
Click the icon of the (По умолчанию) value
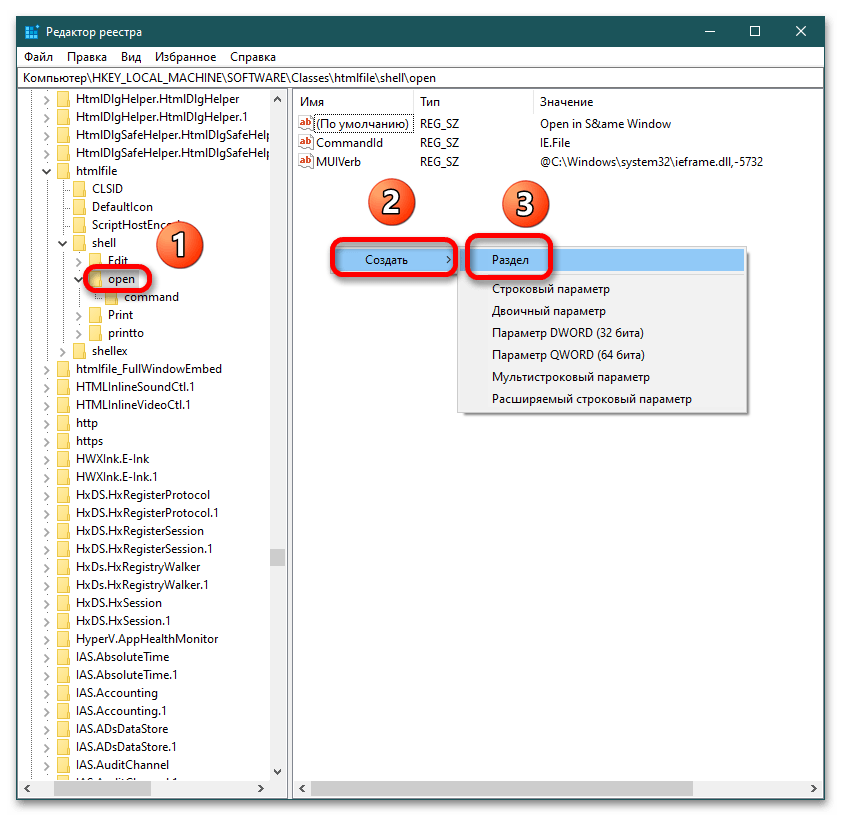click(306, 124)
